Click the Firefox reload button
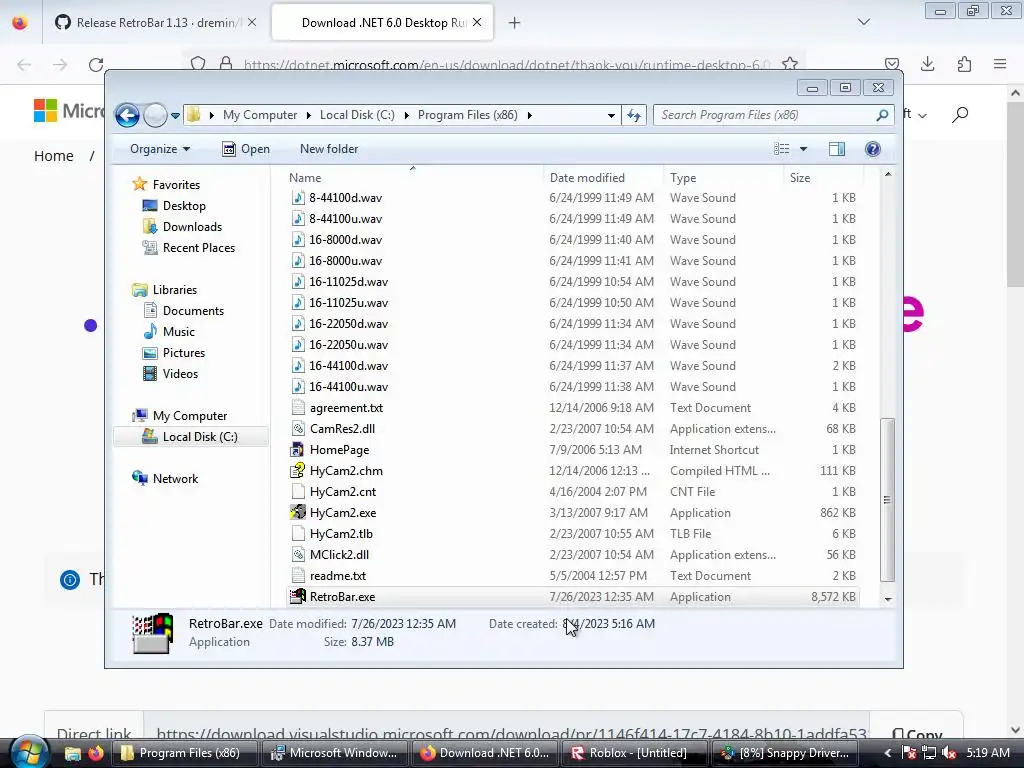Viewport: 1024px width, 768px height. (x=96, y=65)
